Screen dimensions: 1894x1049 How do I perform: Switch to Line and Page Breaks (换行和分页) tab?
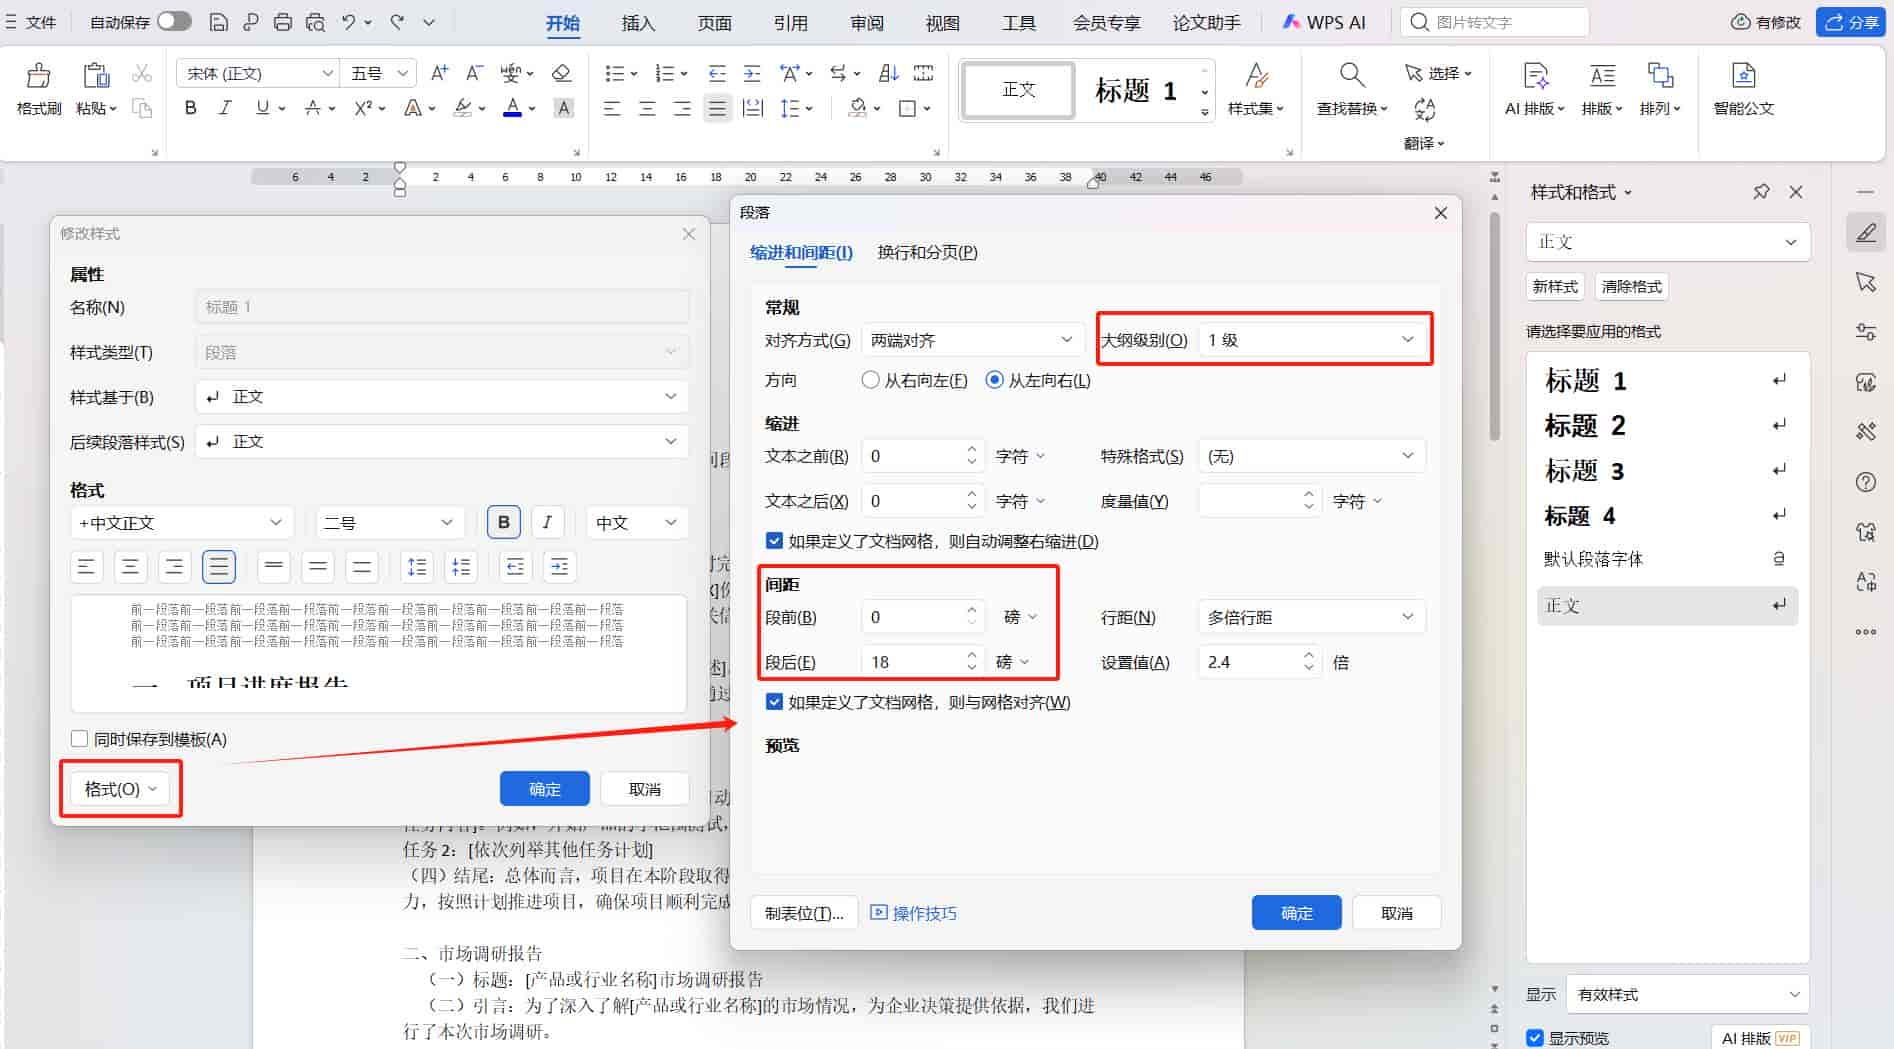[927, 252]
